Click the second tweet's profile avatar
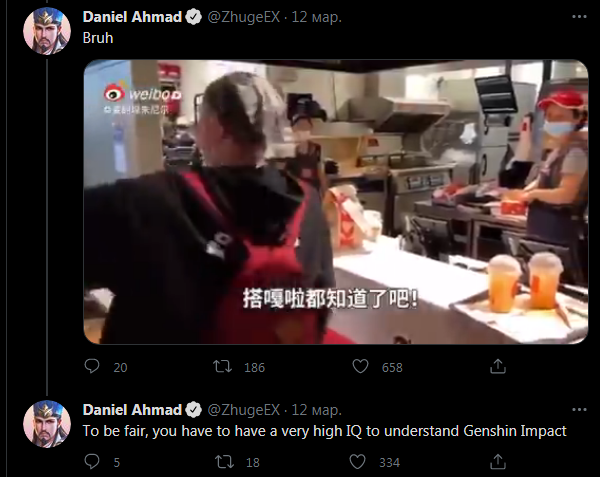This screenshot has width=600, height=477. (47, 424)
